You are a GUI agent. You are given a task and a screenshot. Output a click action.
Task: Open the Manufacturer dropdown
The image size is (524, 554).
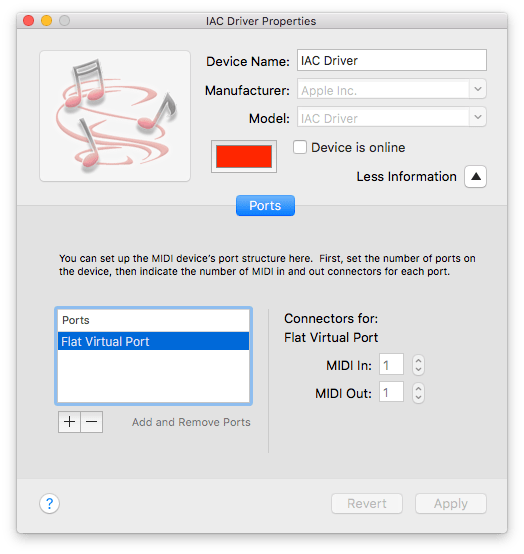coord(478,89)
